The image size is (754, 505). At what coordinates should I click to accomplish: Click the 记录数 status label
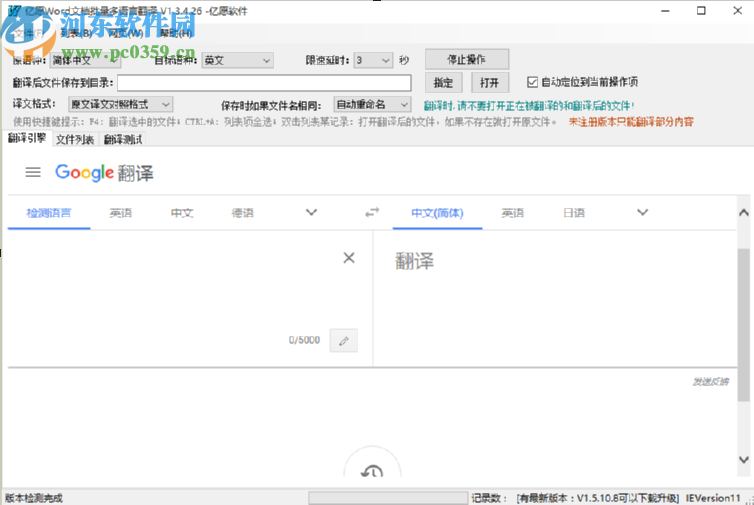click(x=489, y=498)
